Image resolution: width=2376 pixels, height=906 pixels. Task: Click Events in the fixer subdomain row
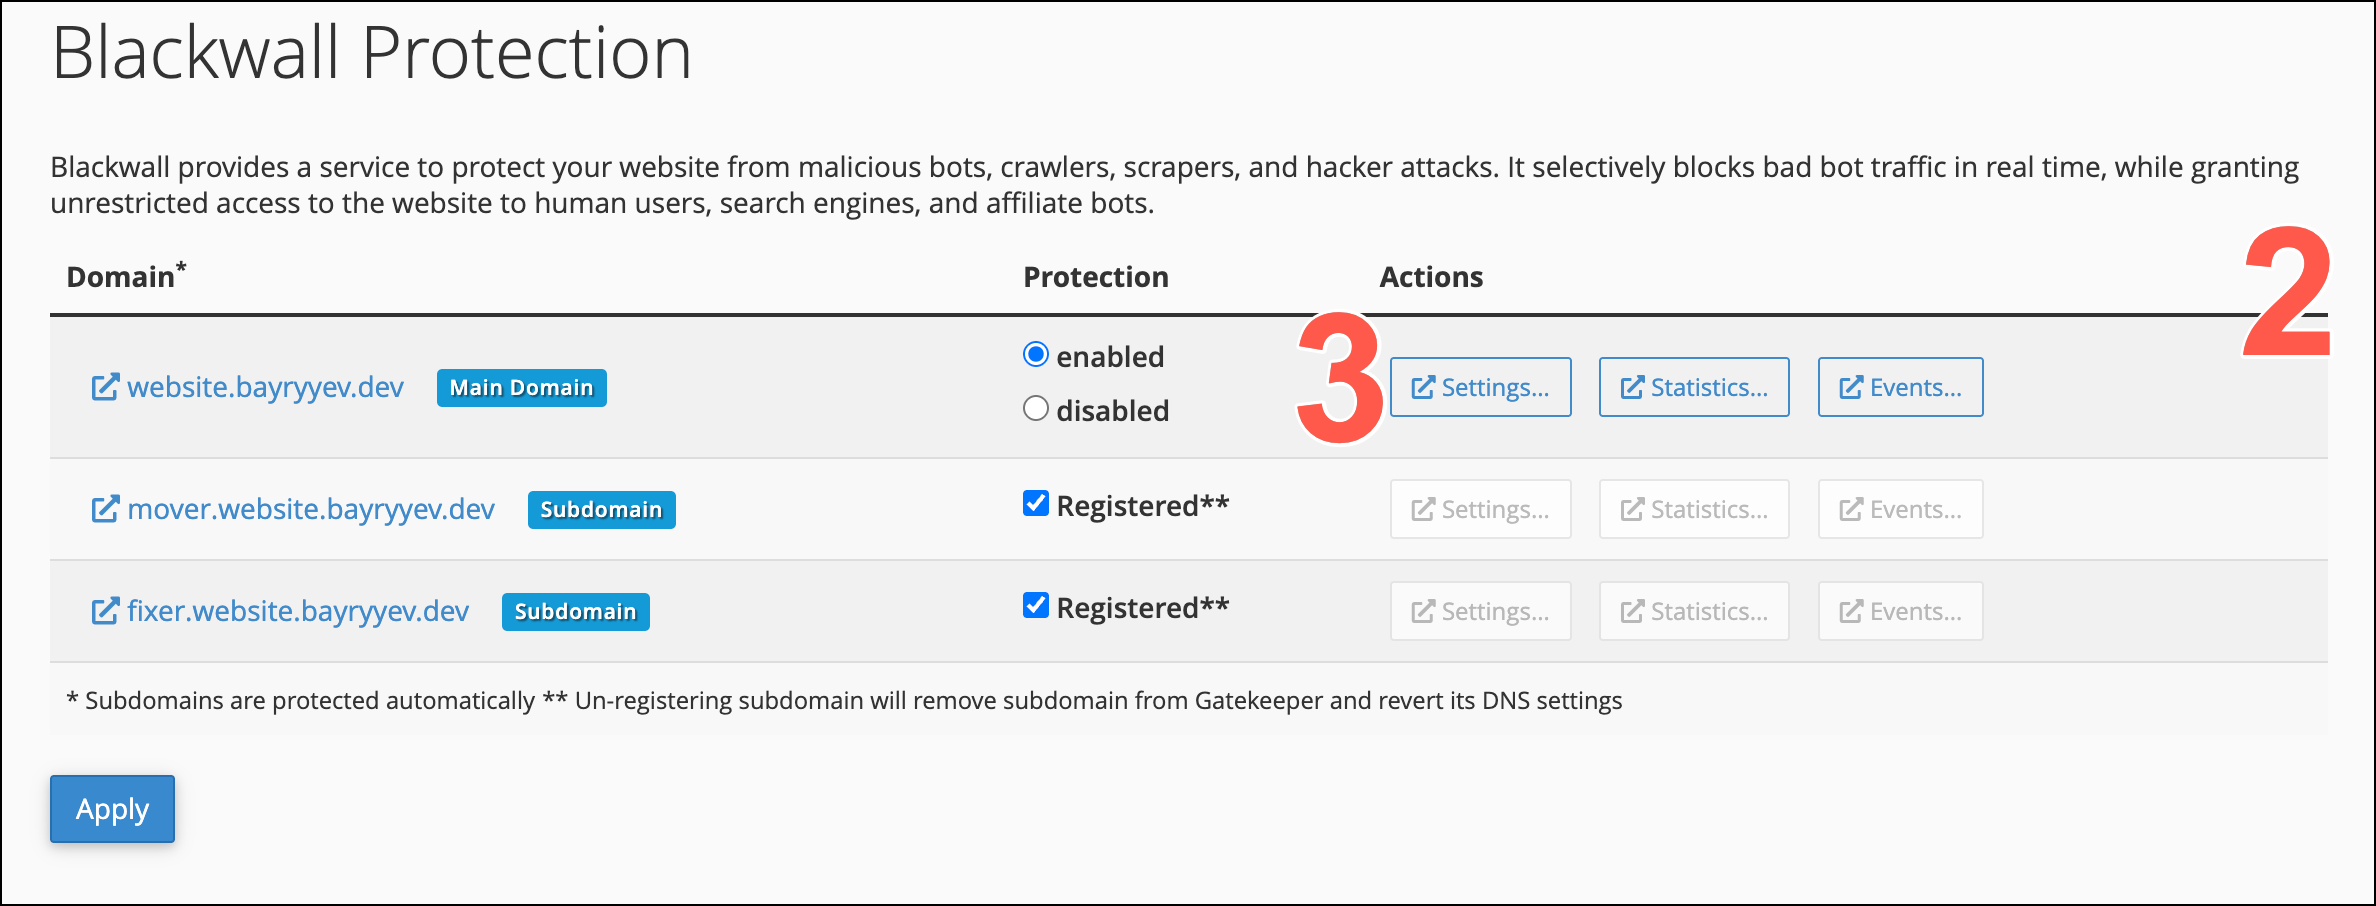1900,611
